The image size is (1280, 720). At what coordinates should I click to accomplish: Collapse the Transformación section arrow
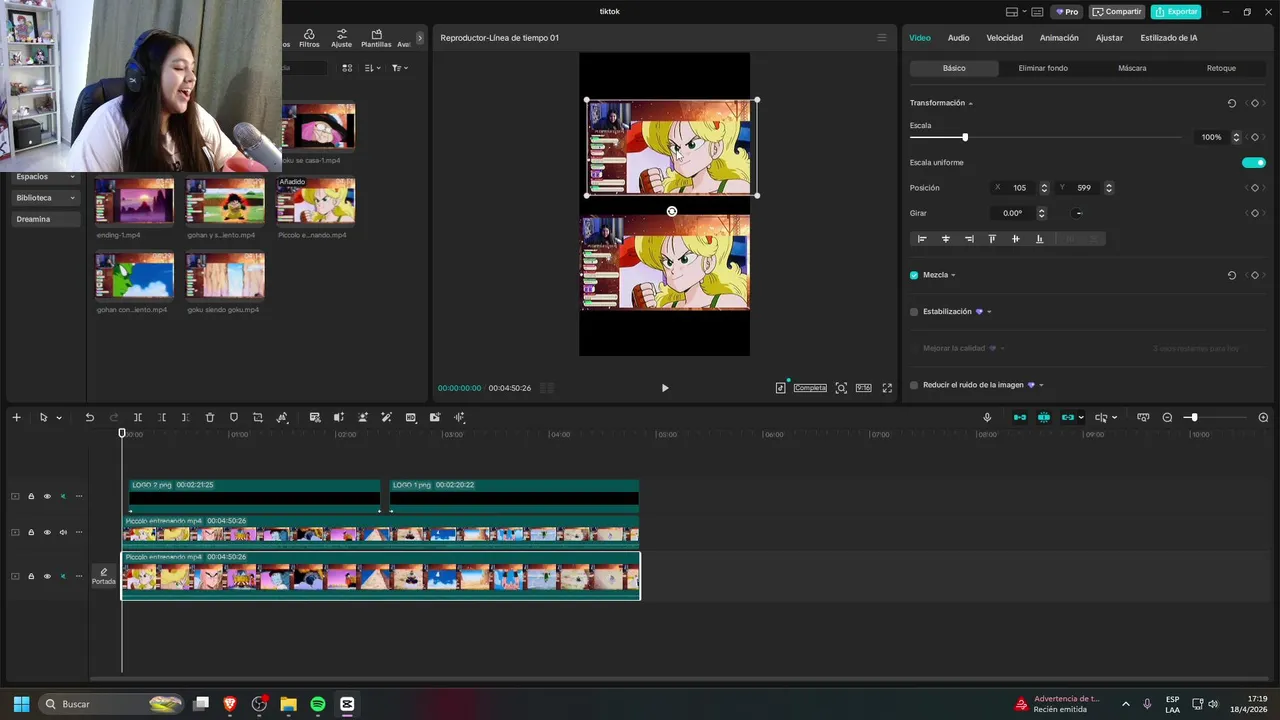[x=970, y=103]
